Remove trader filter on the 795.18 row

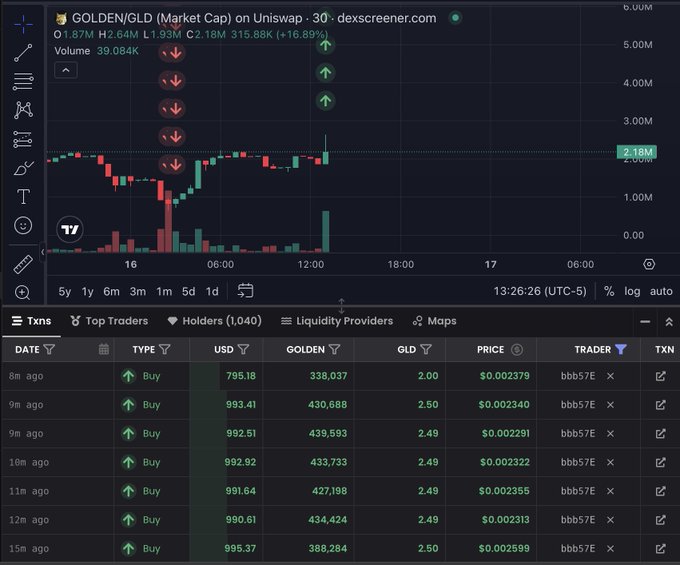tap(610, 376)
